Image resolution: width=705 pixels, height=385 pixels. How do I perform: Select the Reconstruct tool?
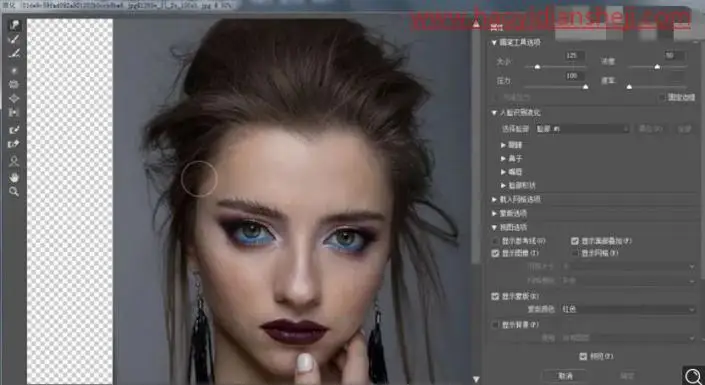point(14,40)
